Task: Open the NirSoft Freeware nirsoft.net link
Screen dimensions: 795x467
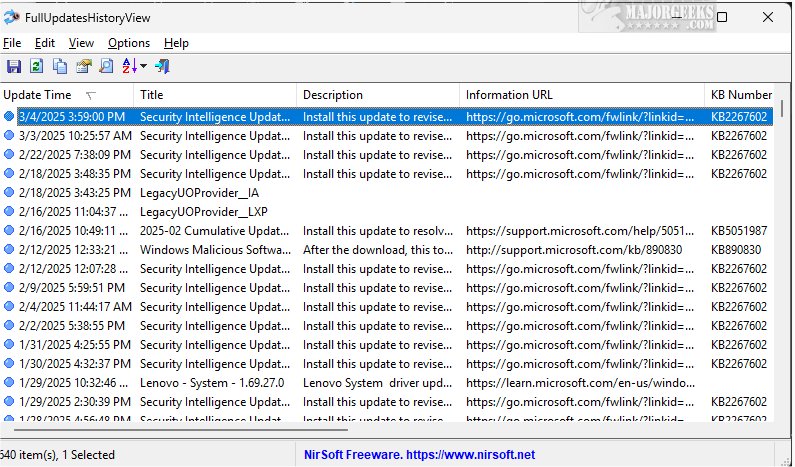Action: pos(419,455)
